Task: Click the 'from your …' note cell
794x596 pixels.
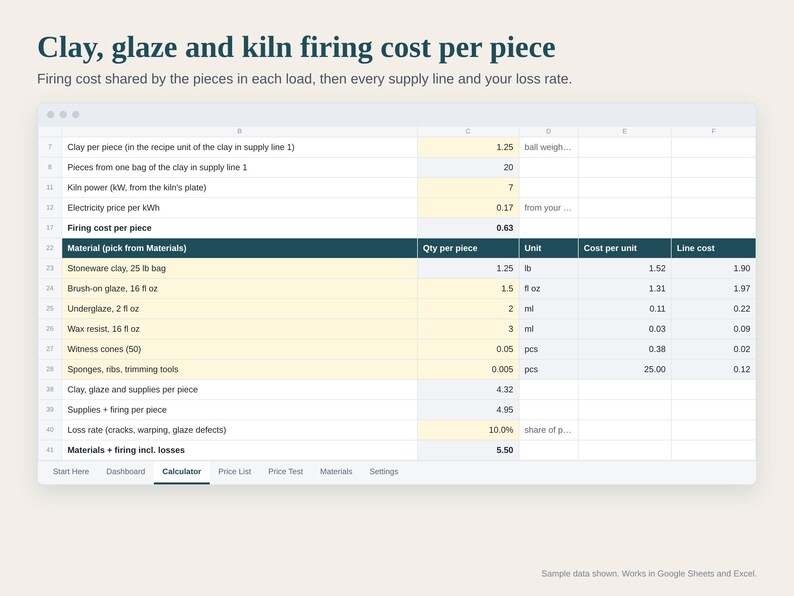Action: (x=548, y=208)
